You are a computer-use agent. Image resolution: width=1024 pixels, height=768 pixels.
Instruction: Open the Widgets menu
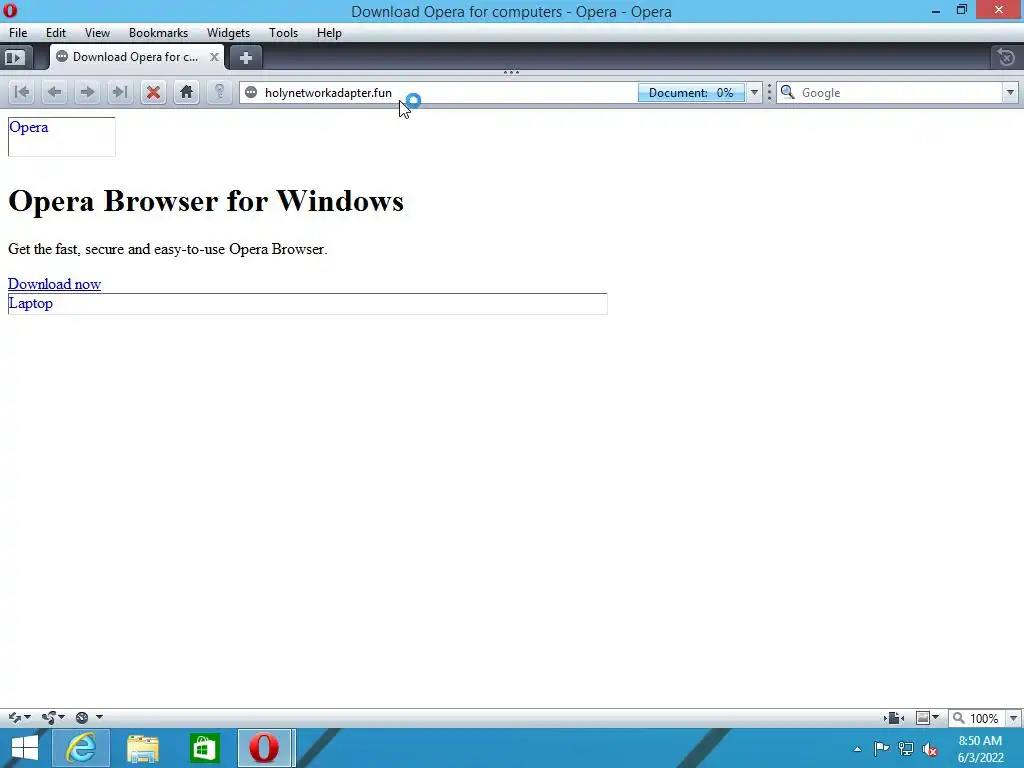point(228,33)
